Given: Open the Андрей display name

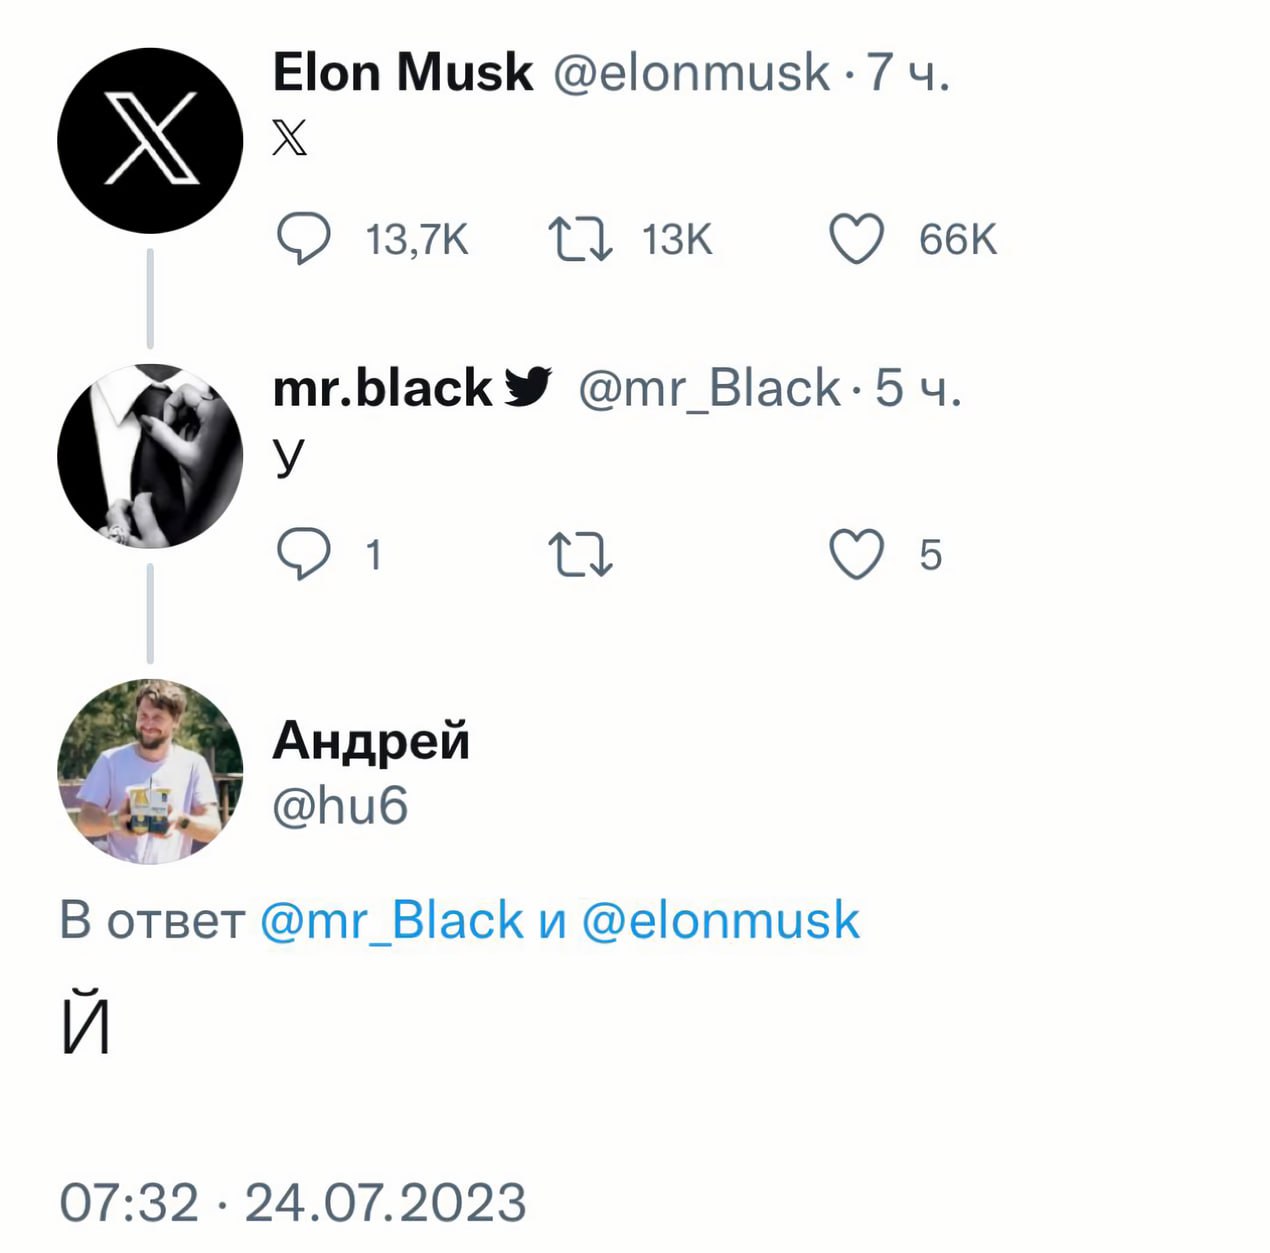Looking at the screenshot, I should pyautogui.click(x=371, y=741).
